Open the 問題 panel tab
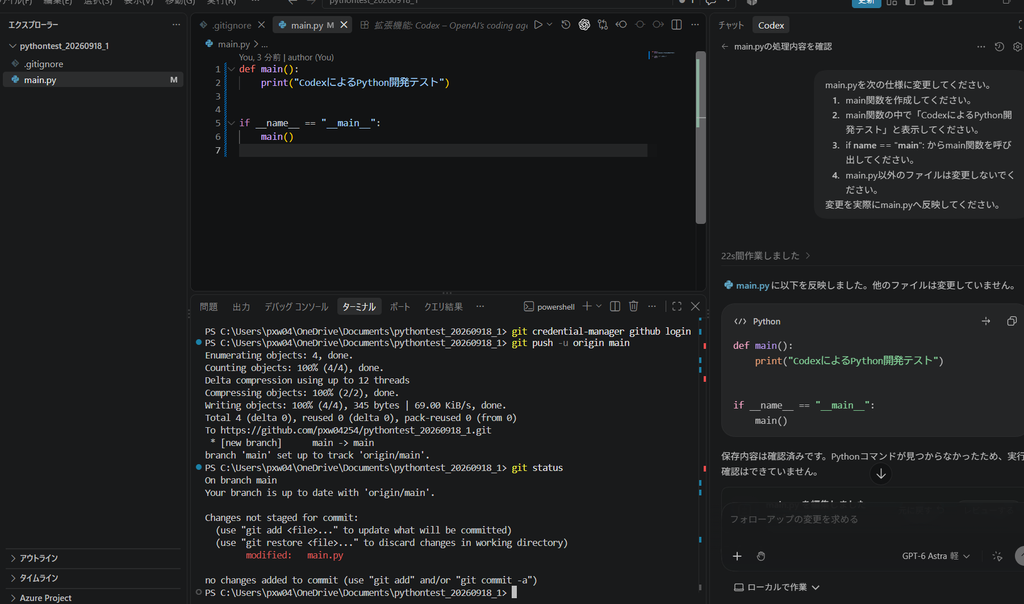 point(208,307)
